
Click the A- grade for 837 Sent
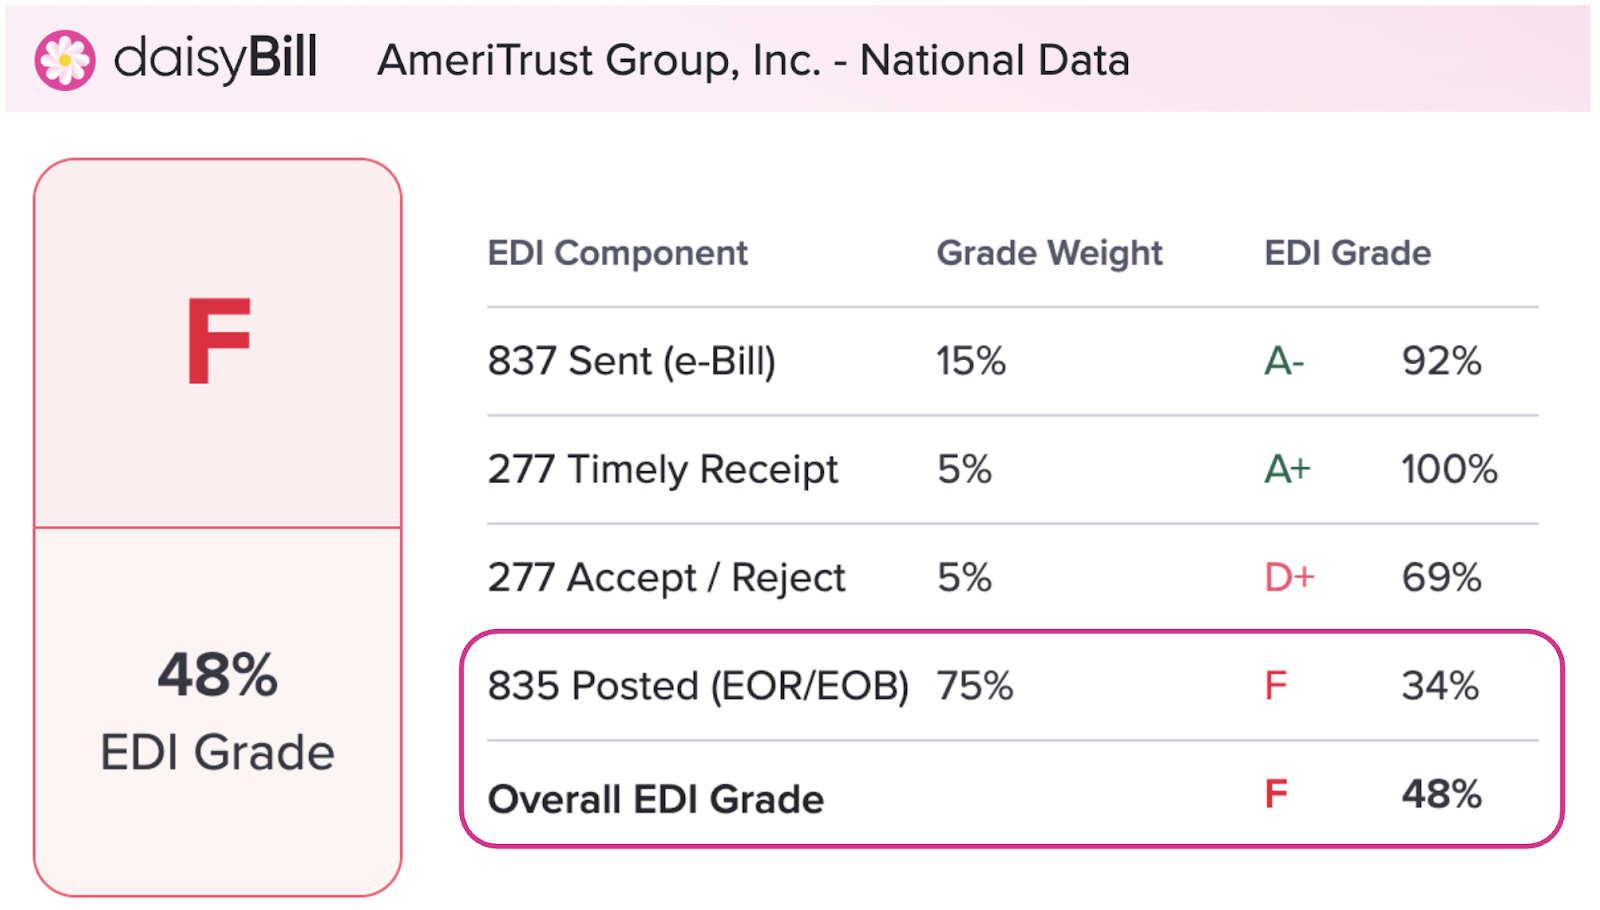click(1284, 361)
